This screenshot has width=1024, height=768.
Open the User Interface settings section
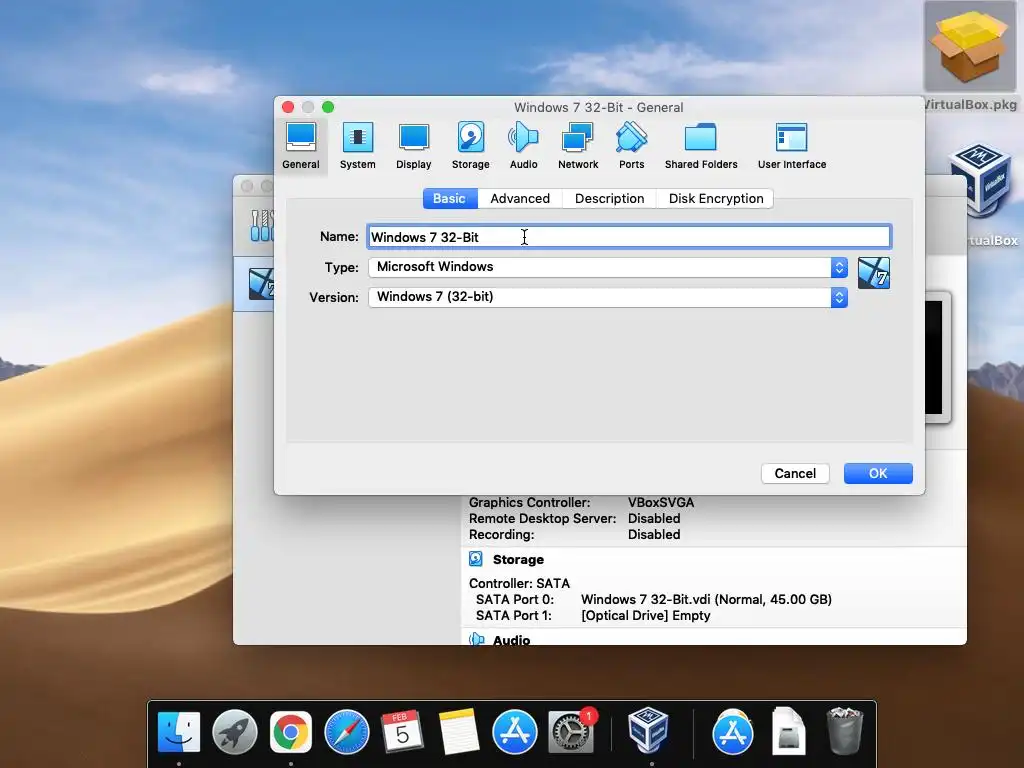pyautogui.click(x=792, y=146)
